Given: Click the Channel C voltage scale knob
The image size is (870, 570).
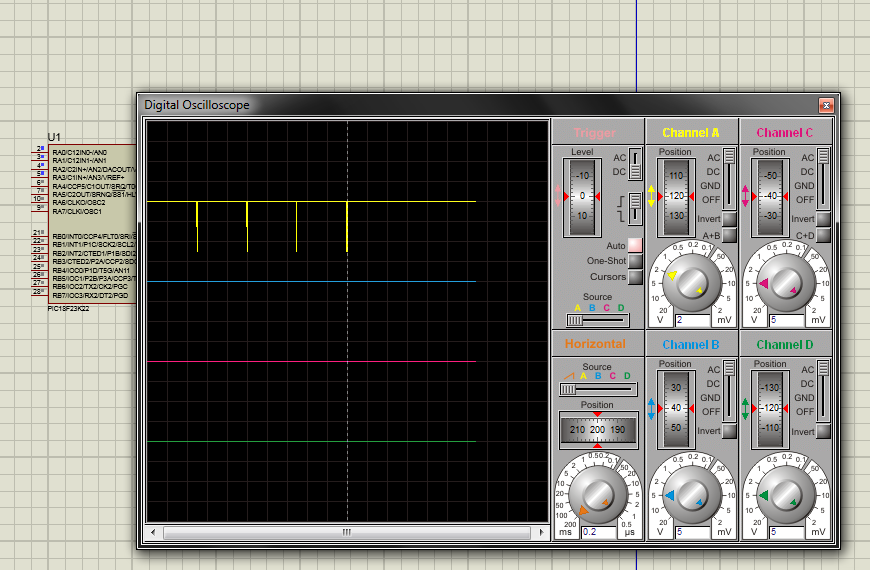Looking at the screenshot, I should pos(786,283).
